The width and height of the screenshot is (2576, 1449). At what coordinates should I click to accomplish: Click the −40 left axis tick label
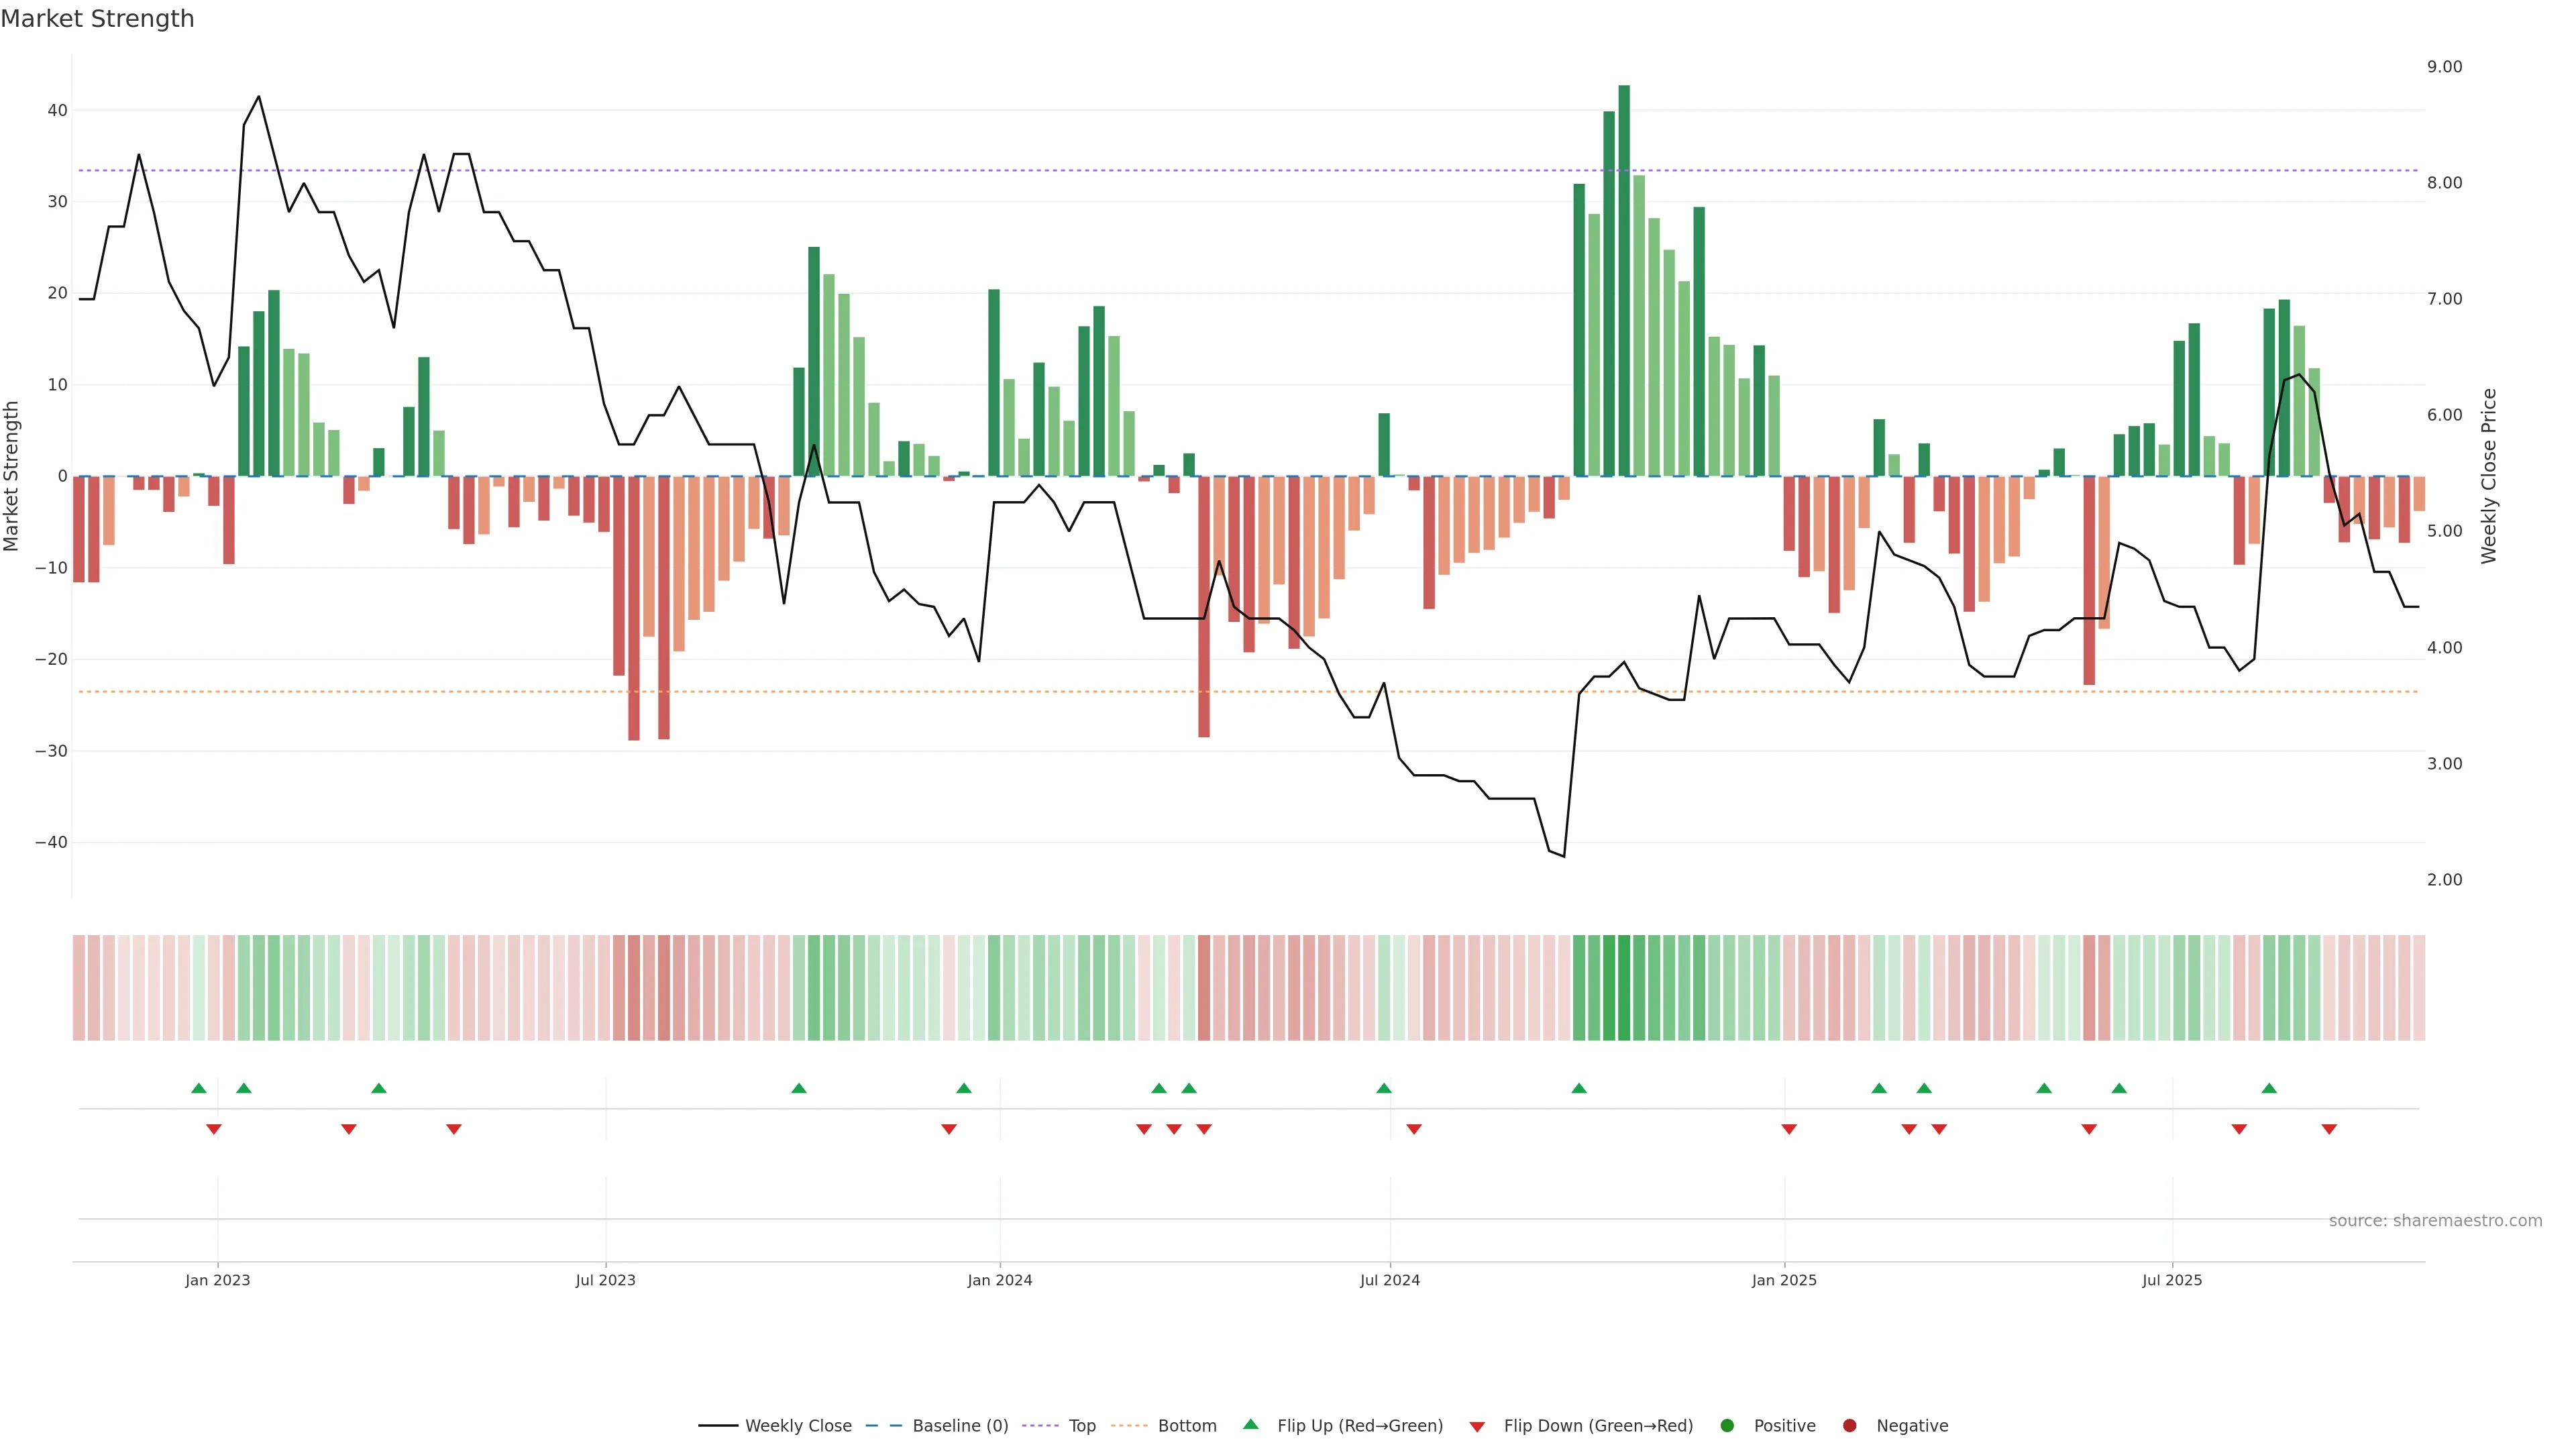tap(50, 842)
